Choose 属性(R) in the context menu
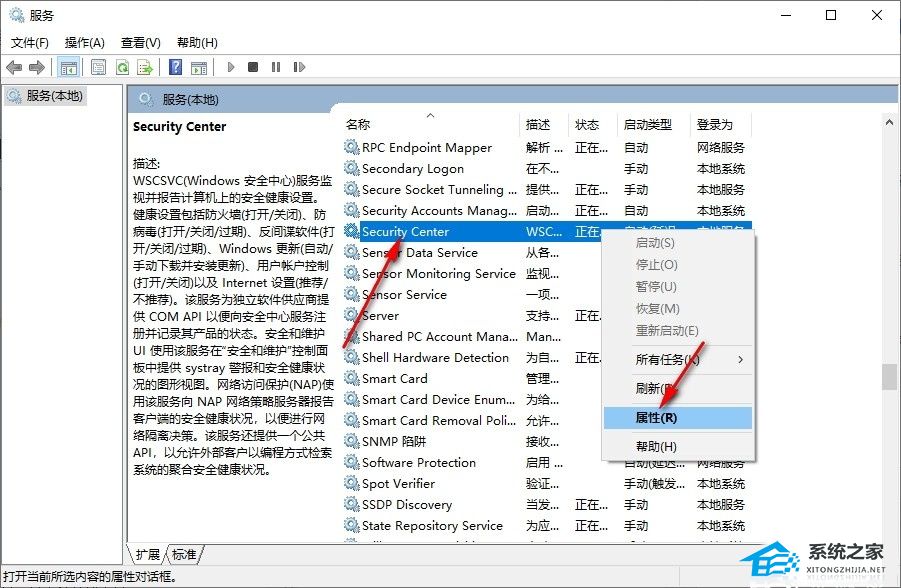Image resolution: width=901 pixels, height=588 pixels. (678, 418)
